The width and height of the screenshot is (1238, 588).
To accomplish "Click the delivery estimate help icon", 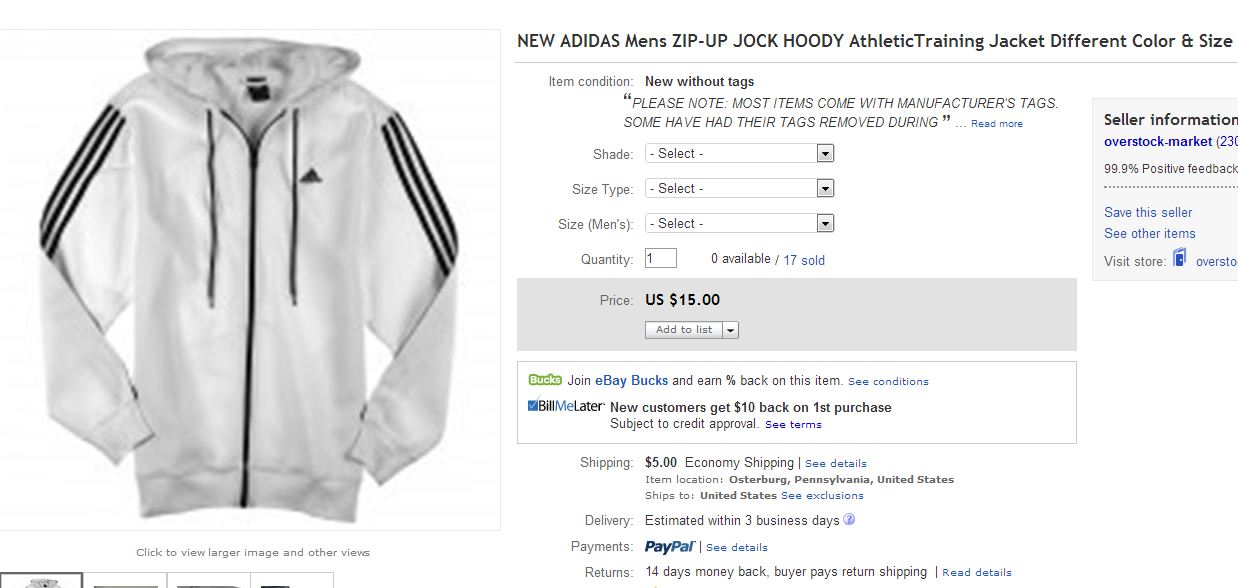I will point(849,520).
